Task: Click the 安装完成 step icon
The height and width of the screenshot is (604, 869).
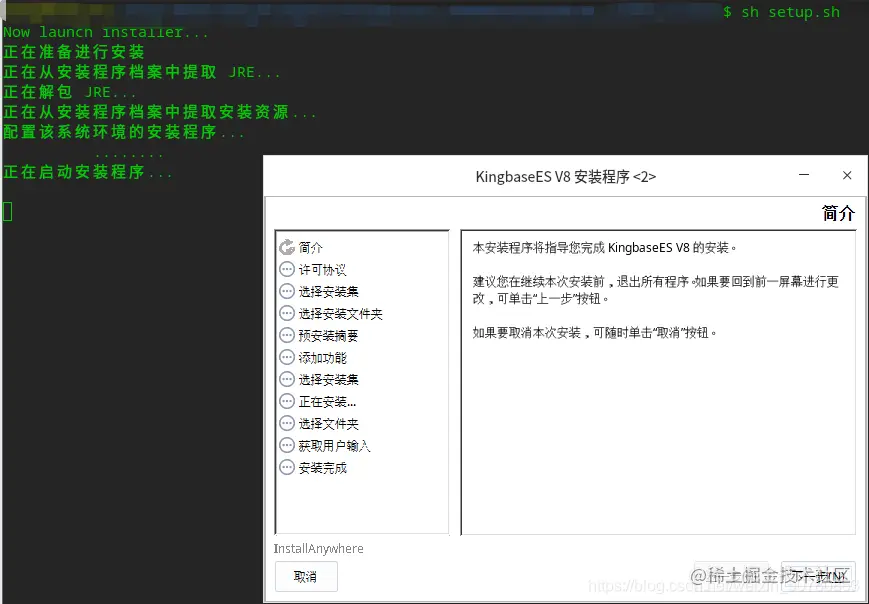Action: tap(288, 467)
